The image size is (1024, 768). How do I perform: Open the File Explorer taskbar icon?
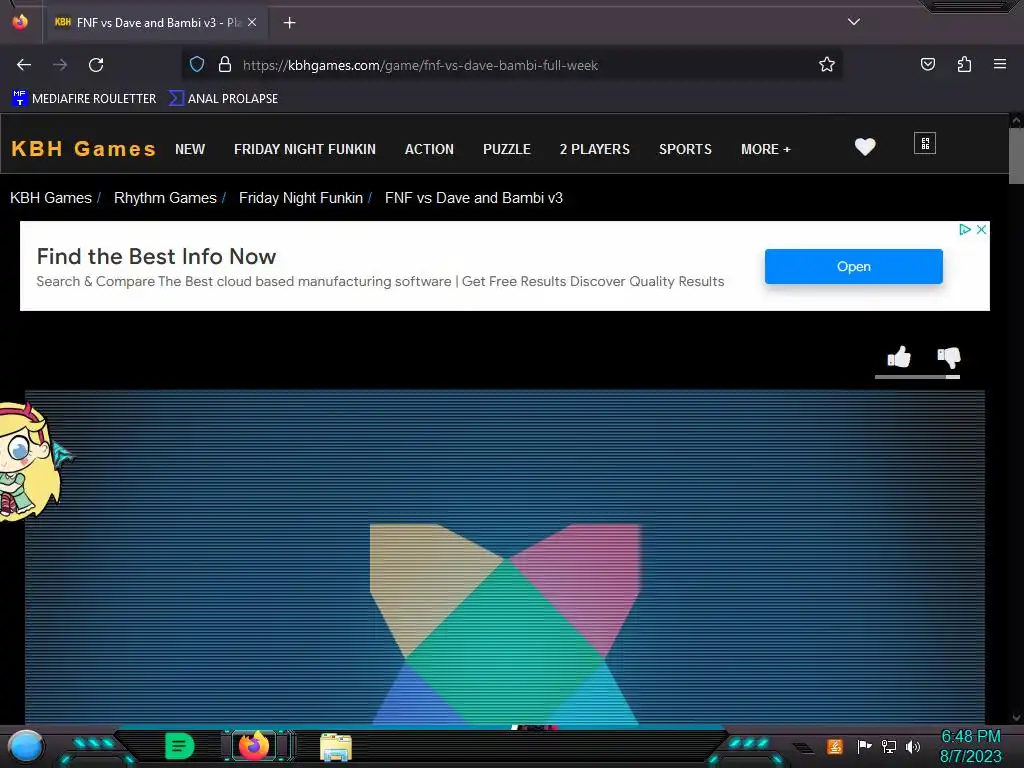(x=336, y=747)
